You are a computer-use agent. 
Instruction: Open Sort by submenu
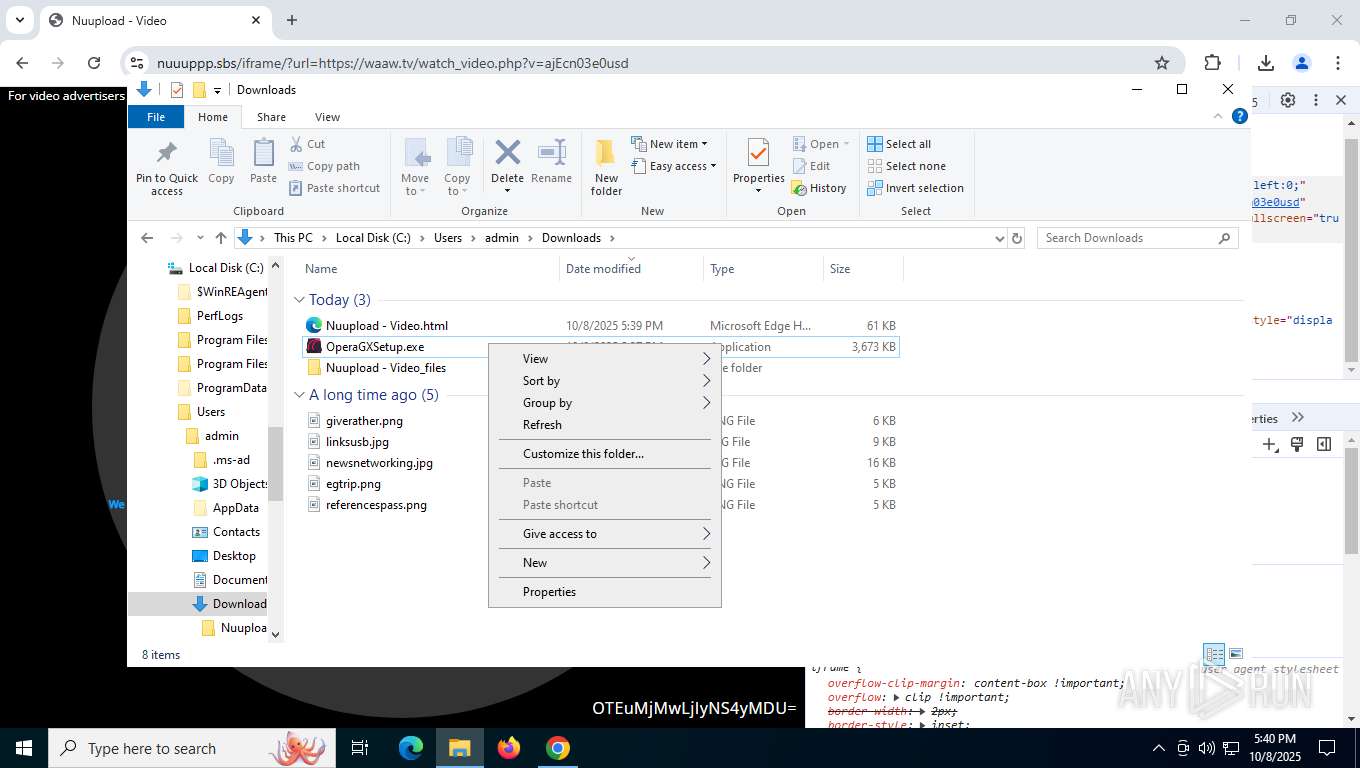click(604, 381)
